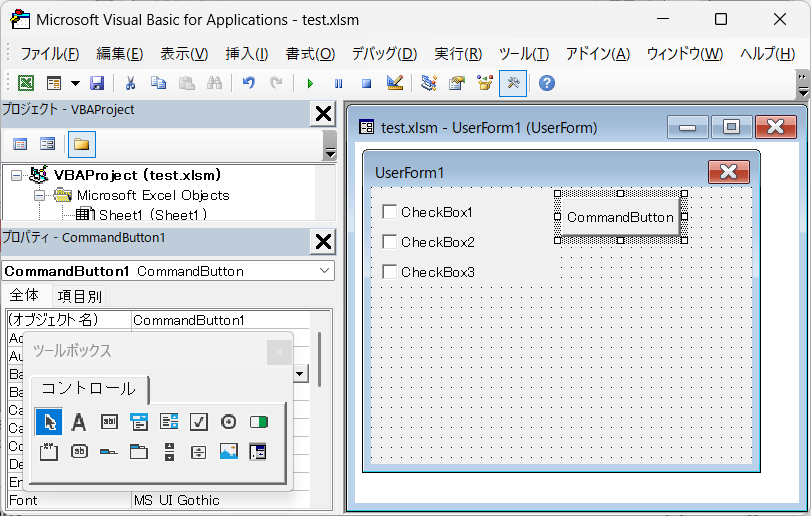Pick the MultiPage control in toolbox
811x516 pixels.
coord(139,451)
